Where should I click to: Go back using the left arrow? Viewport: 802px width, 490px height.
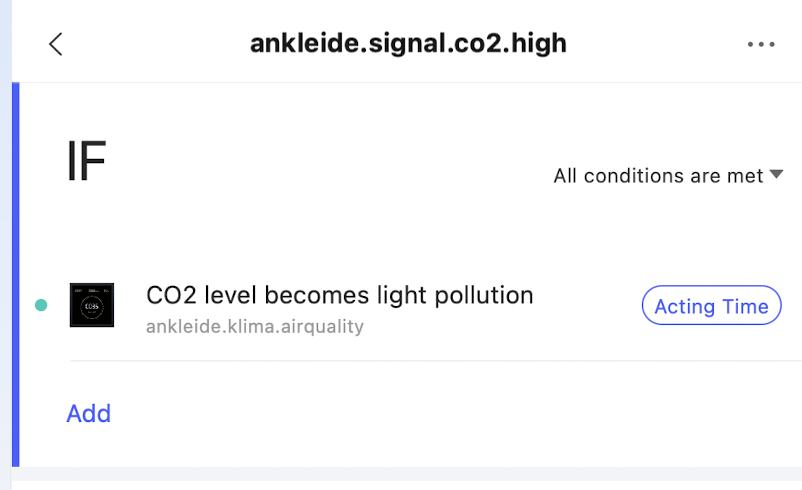pos(56,44)
